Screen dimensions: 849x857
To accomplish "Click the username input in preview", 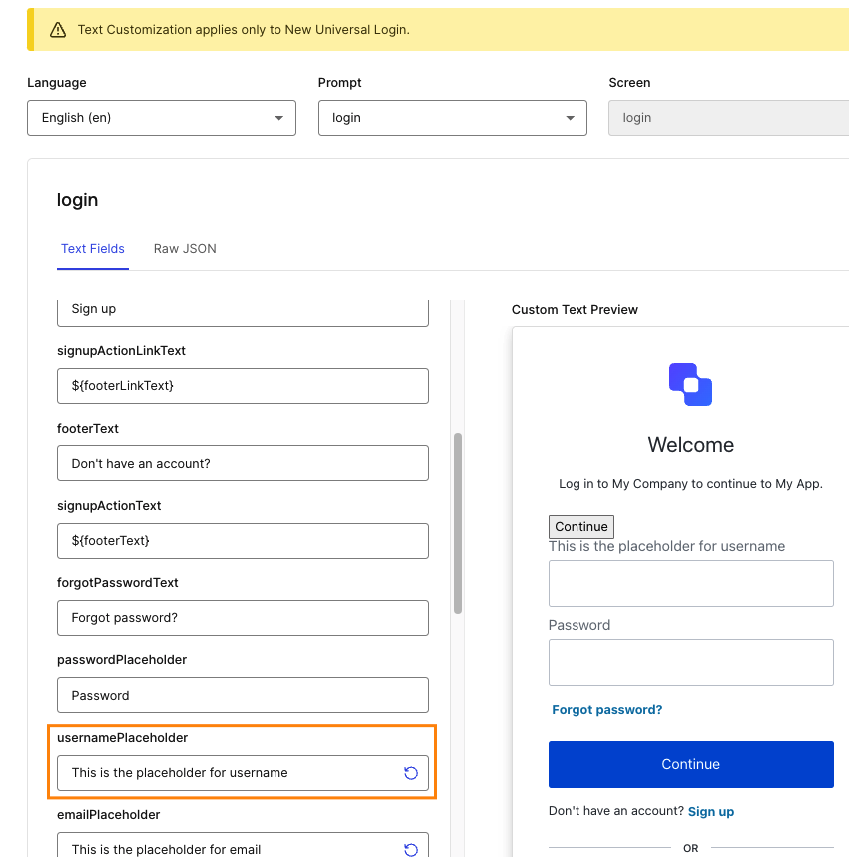I will point(691,583).
